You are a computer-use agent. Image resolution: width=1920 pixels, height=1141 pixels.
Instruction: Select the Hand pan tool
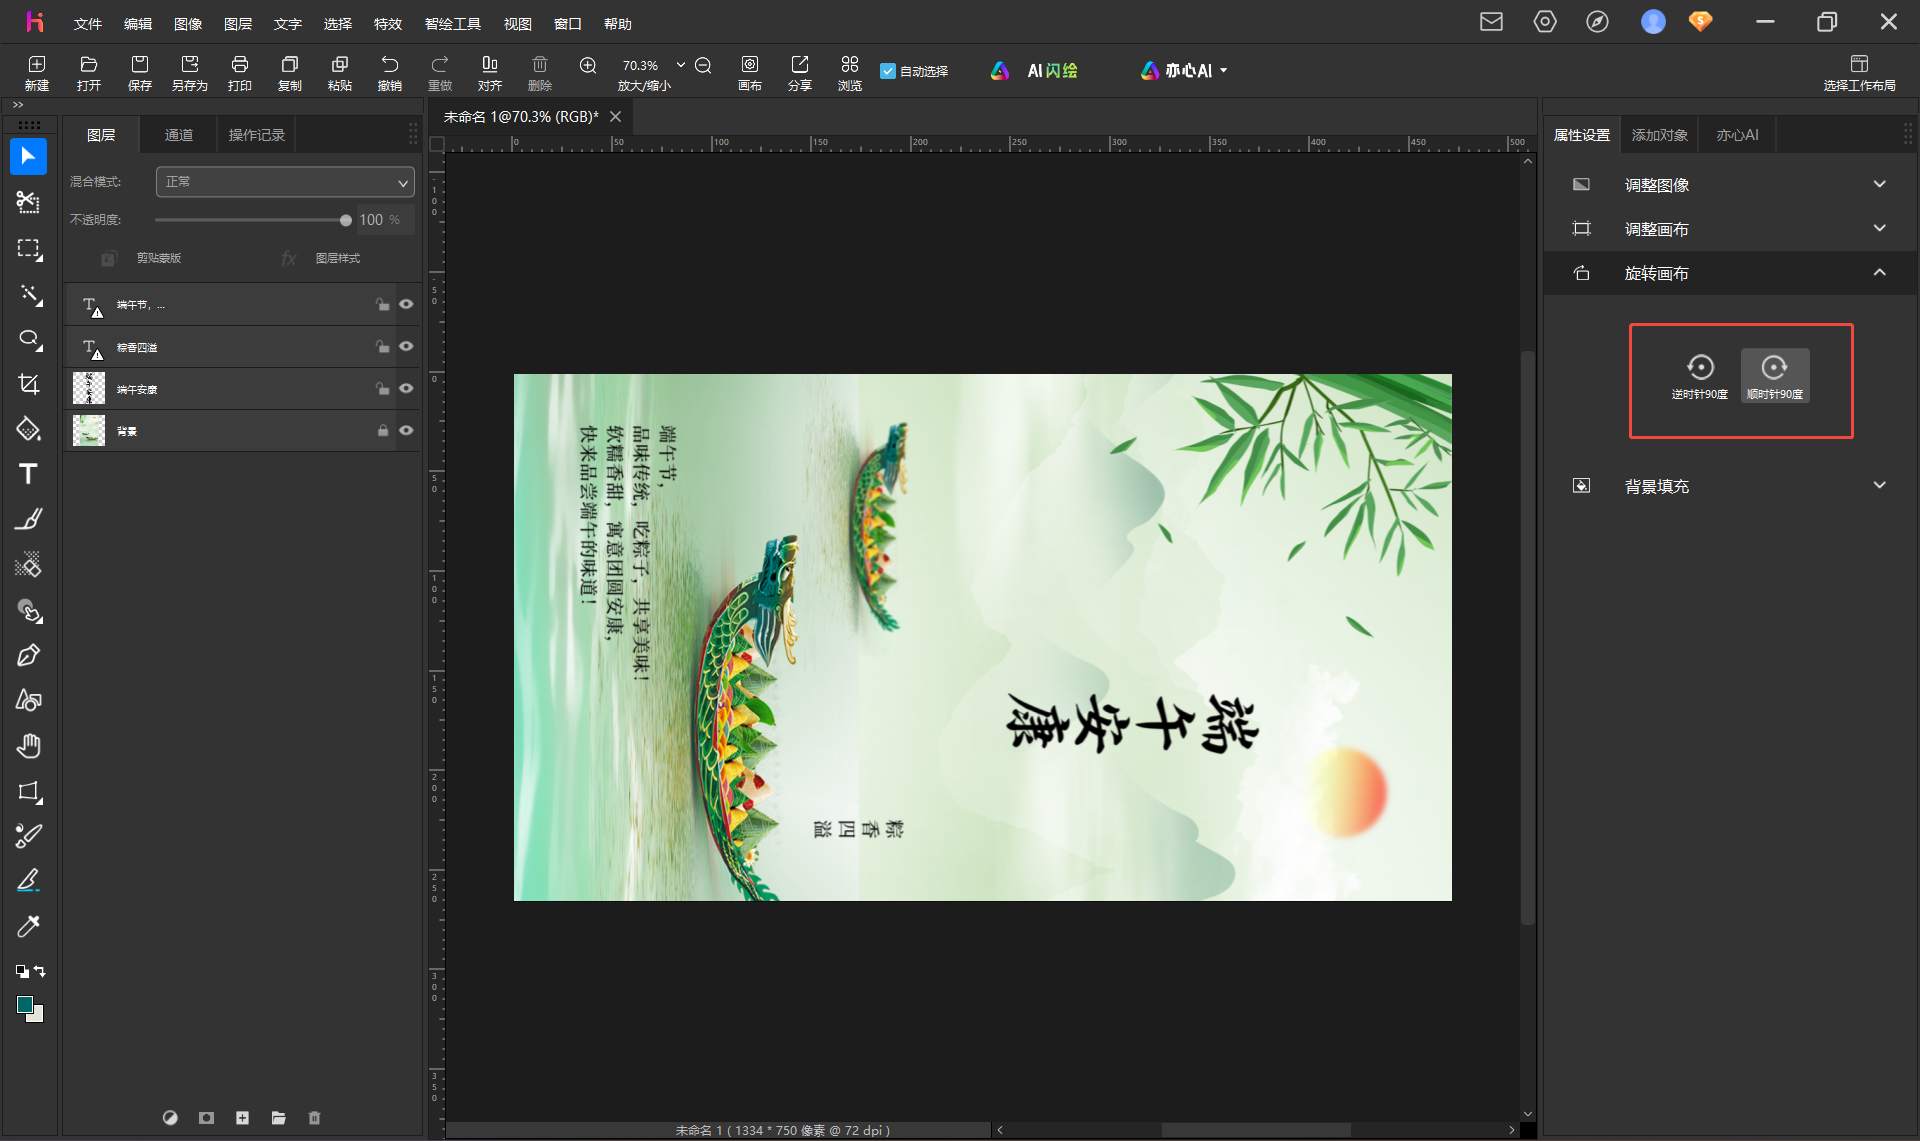tap(28, 746)
